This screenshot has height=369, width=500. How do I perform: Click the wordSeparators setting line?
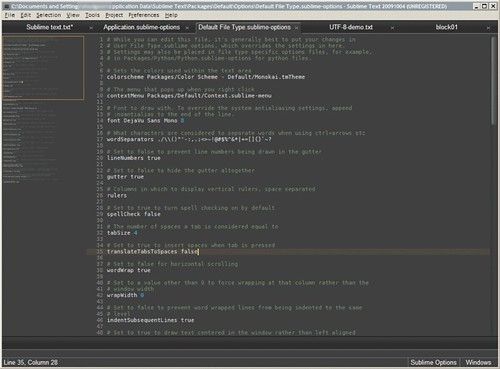189,139
